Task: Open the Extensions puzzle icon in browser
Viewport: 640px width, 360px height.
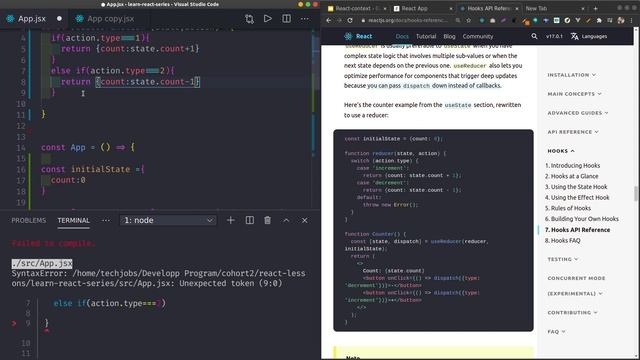Action: (x=599, y=20)
